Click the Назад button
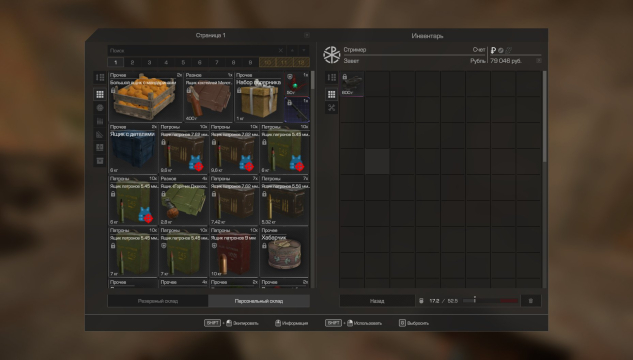This screenshot has height=360, width=633. [x=377, y=301]
